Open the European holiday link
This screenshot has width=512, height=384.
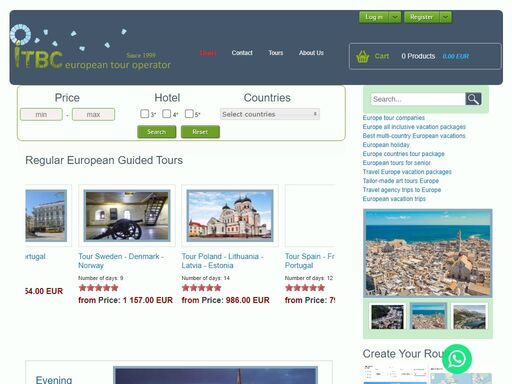[386, 145]
